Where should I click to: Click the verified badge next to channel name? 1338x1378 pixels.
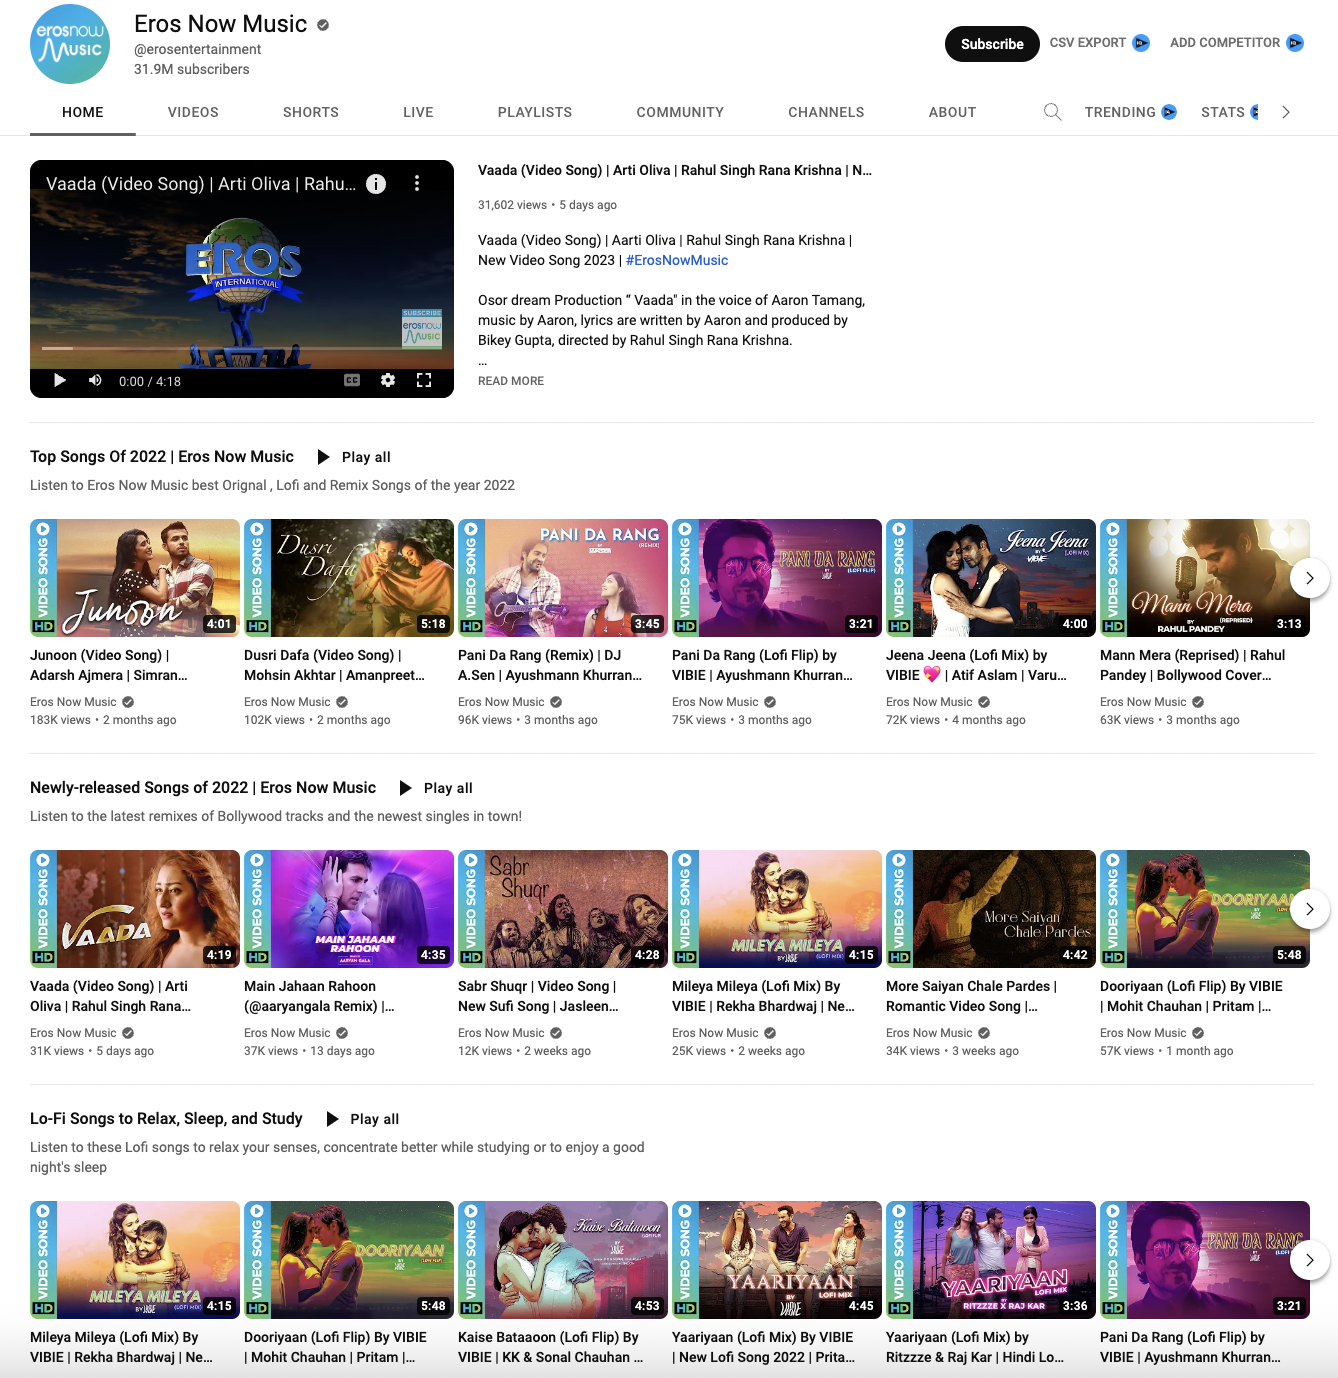323,25
